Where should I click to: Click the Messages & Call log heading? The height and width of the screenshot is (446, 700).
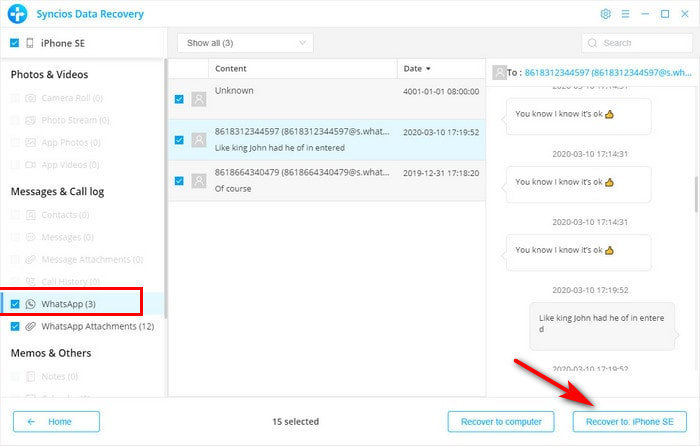(57, 192)
